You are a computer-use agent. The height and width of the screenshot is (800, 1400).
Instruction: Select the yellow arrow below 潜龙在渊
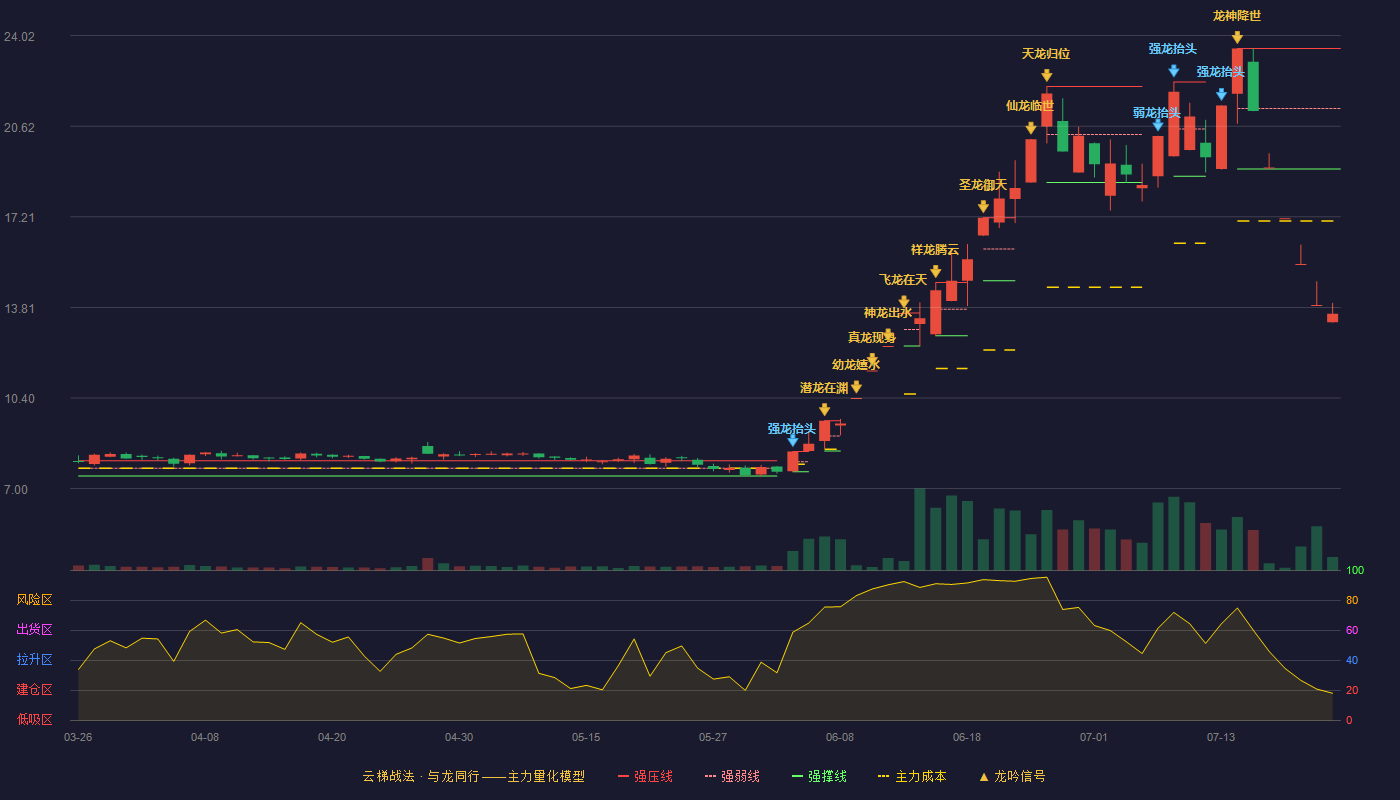[x=824, y=409]
